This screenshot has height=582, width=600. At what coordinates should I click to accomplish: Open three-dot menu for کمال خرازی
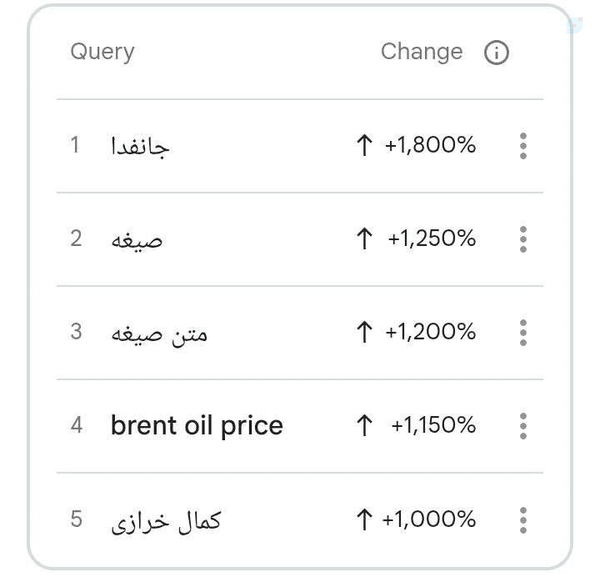tap(523, 520)
